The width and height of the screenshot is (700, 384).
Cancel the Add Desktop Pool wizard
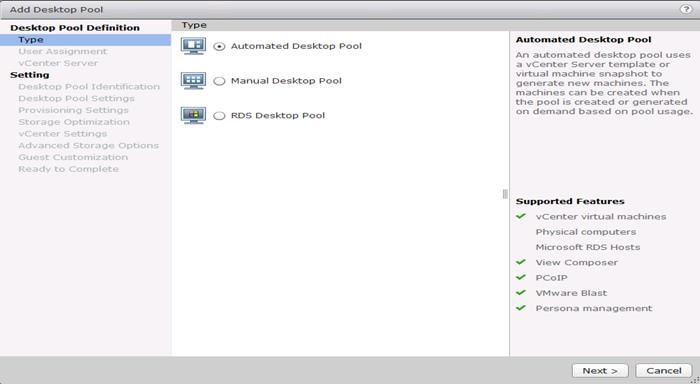point(664,371)
